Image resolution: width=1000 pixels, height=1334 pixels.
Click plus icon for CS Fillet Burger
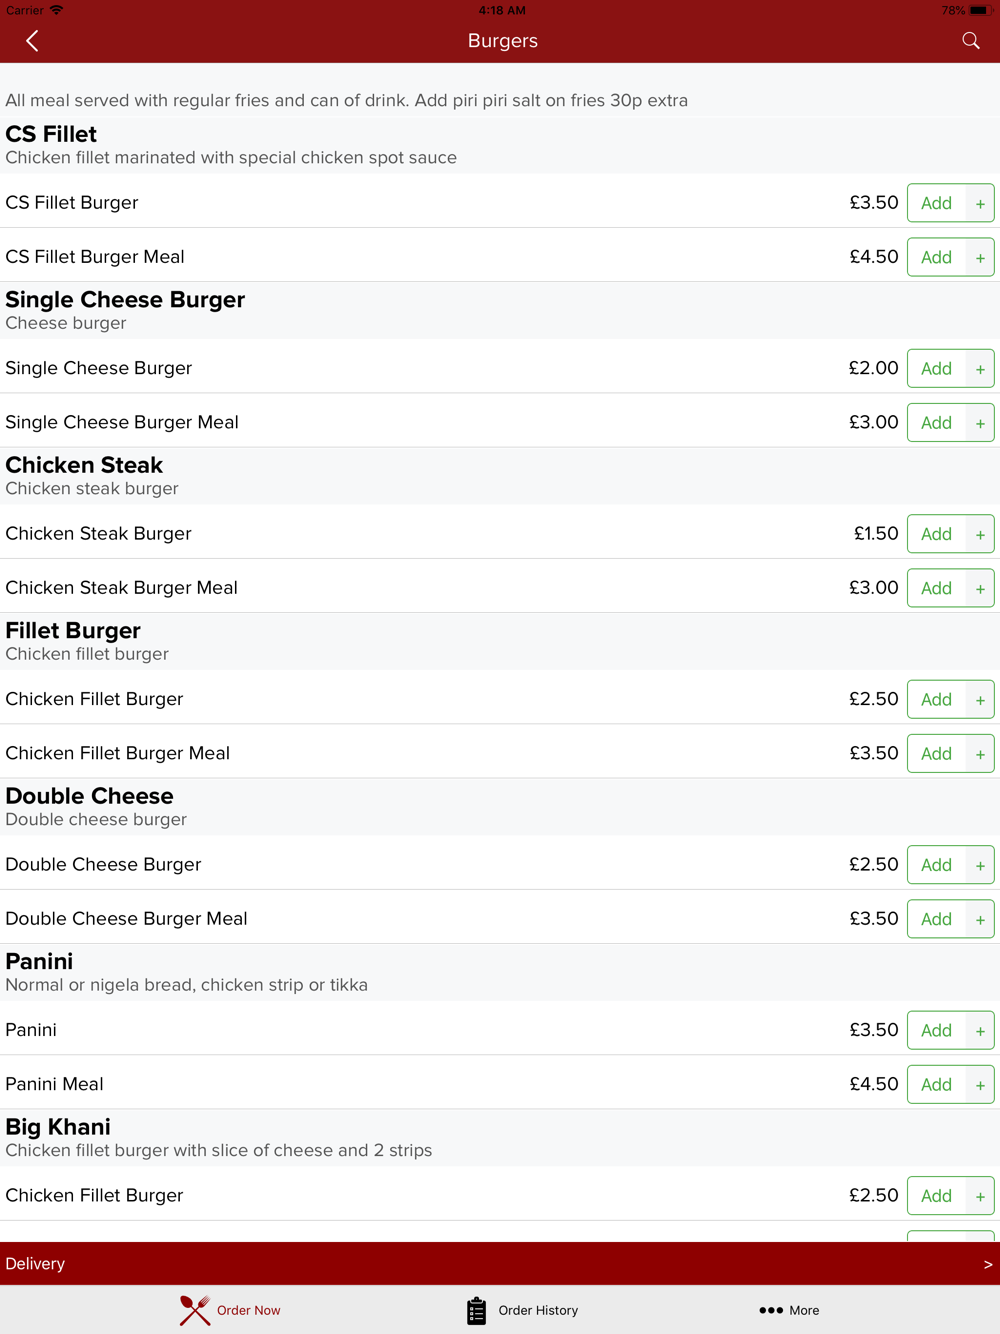tap(980, 203)
